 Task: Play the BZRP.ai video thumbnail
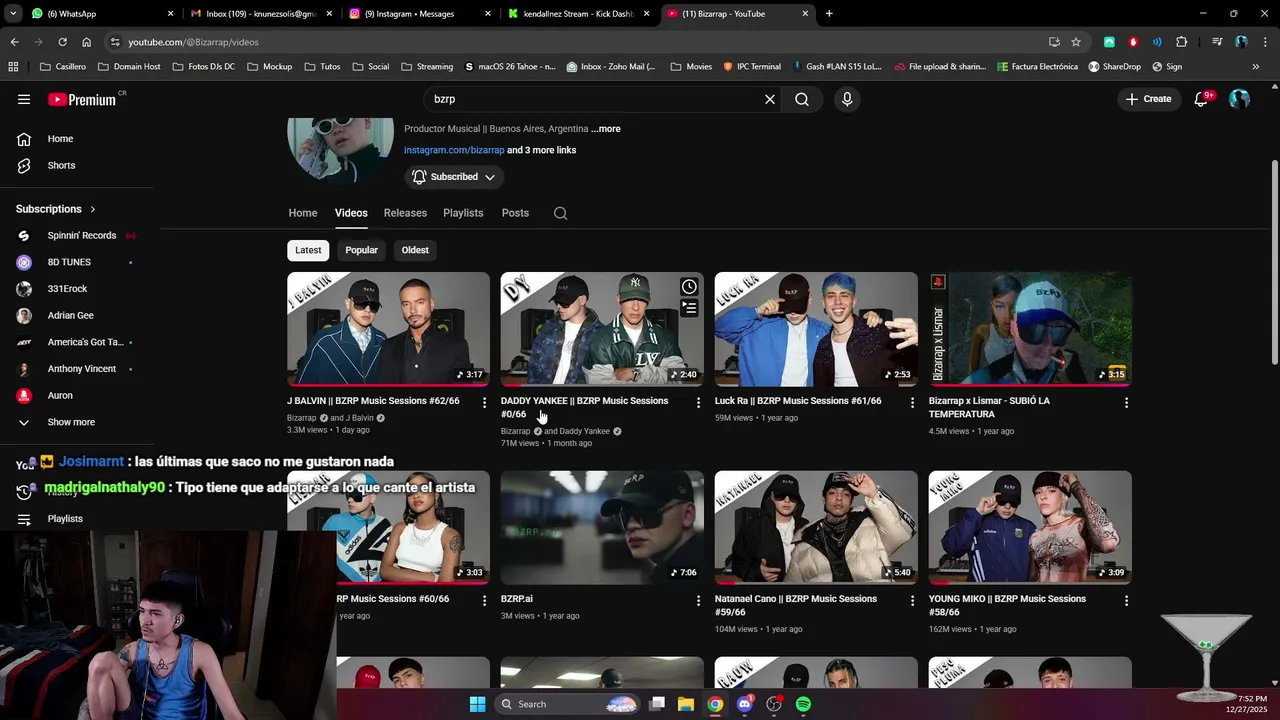pos(602,527)
